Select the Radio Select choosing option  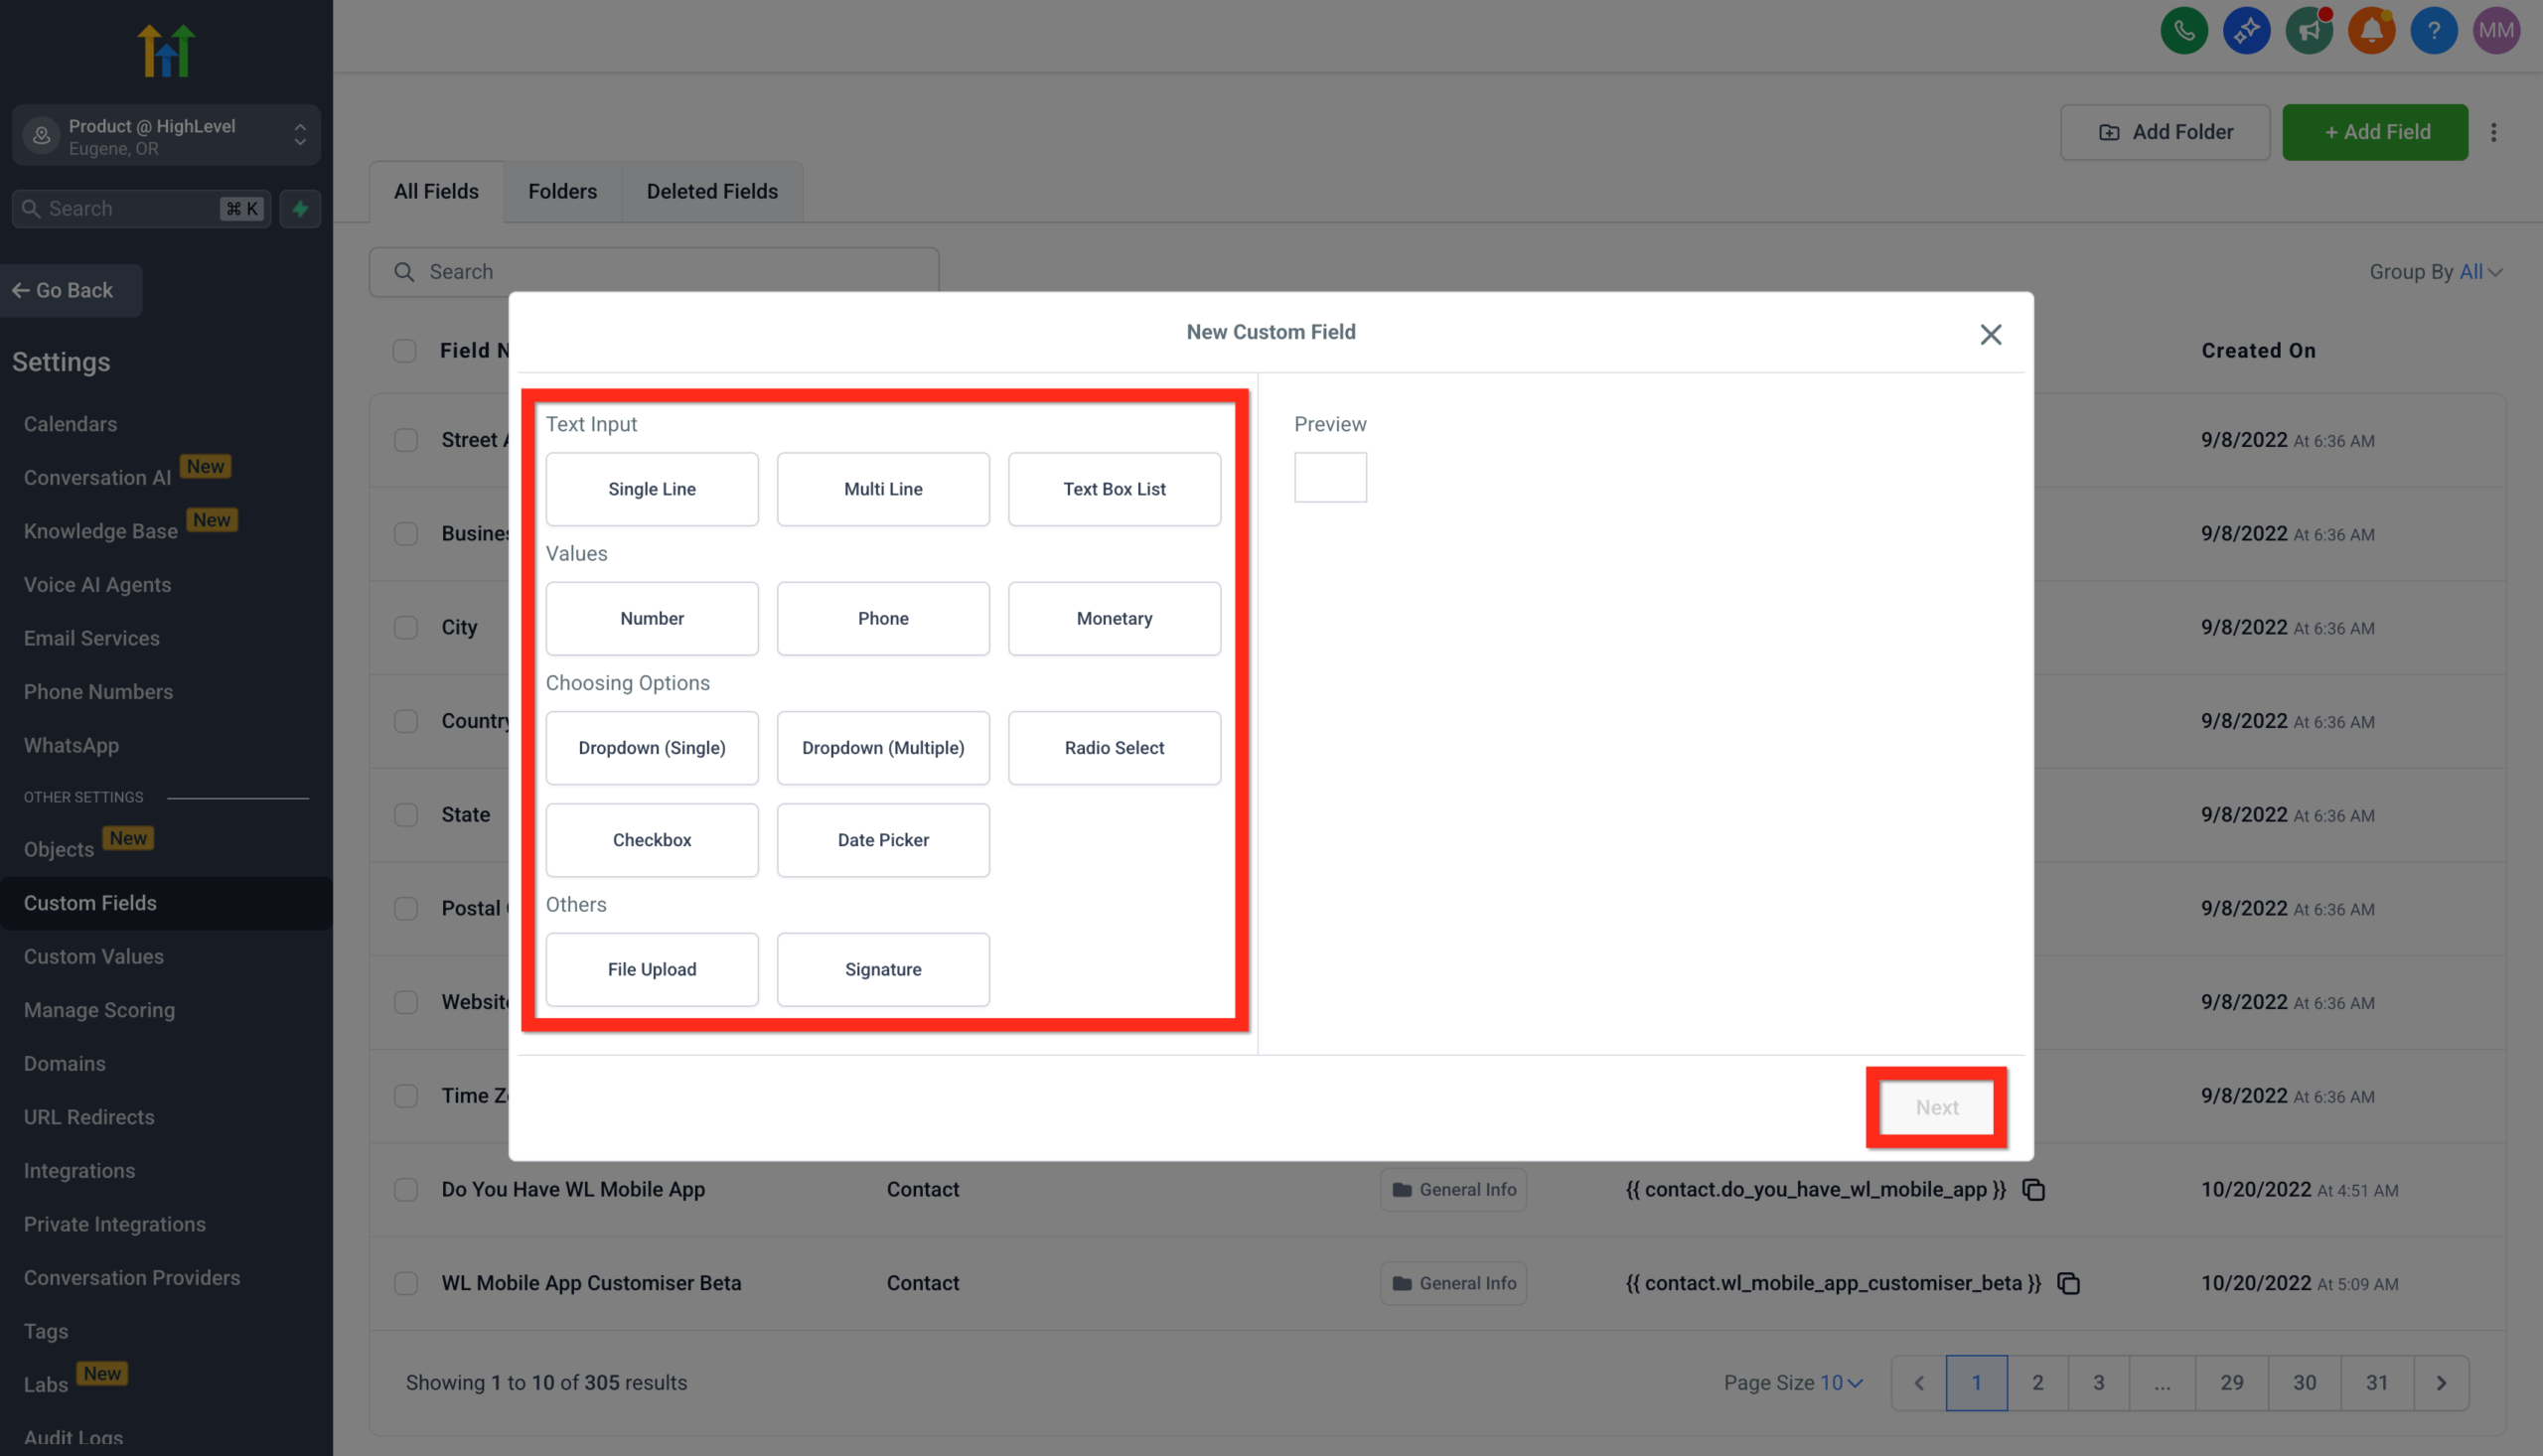pyautogui.click(x=1113, y=747)
